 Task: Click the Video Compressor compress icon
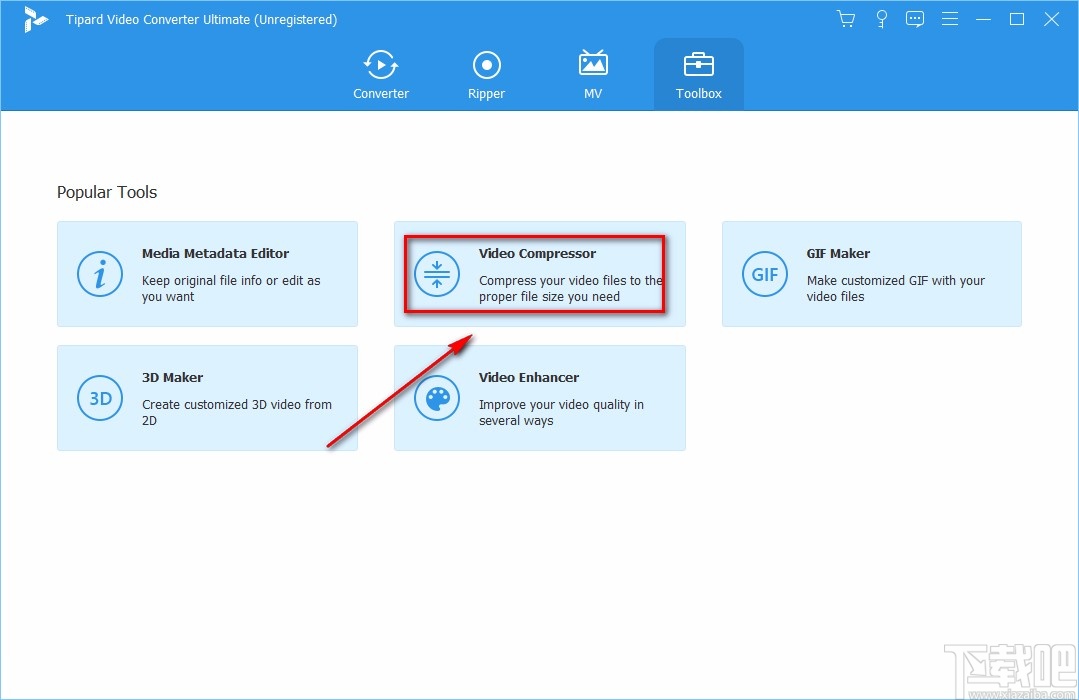[x=436, y=274]
